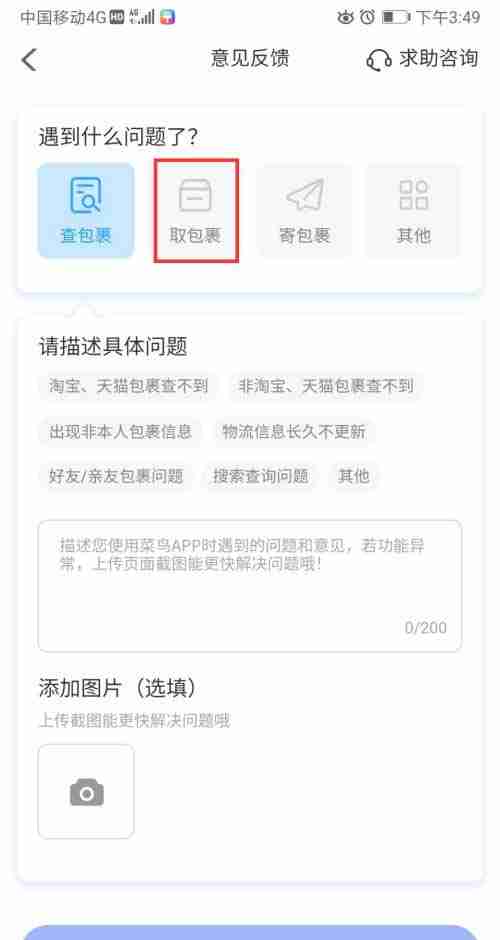Select tag 淘宝、天猫包裹查不到
The width and height of the screenshot is (500, 940).
click(128, 386)
